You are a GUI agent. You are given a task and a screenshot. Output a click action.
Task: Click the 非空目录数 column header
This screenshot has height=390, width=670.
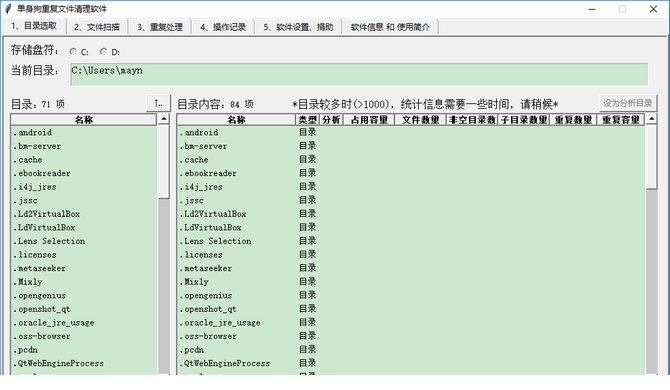pyautogui.click(x=472, y=120)
